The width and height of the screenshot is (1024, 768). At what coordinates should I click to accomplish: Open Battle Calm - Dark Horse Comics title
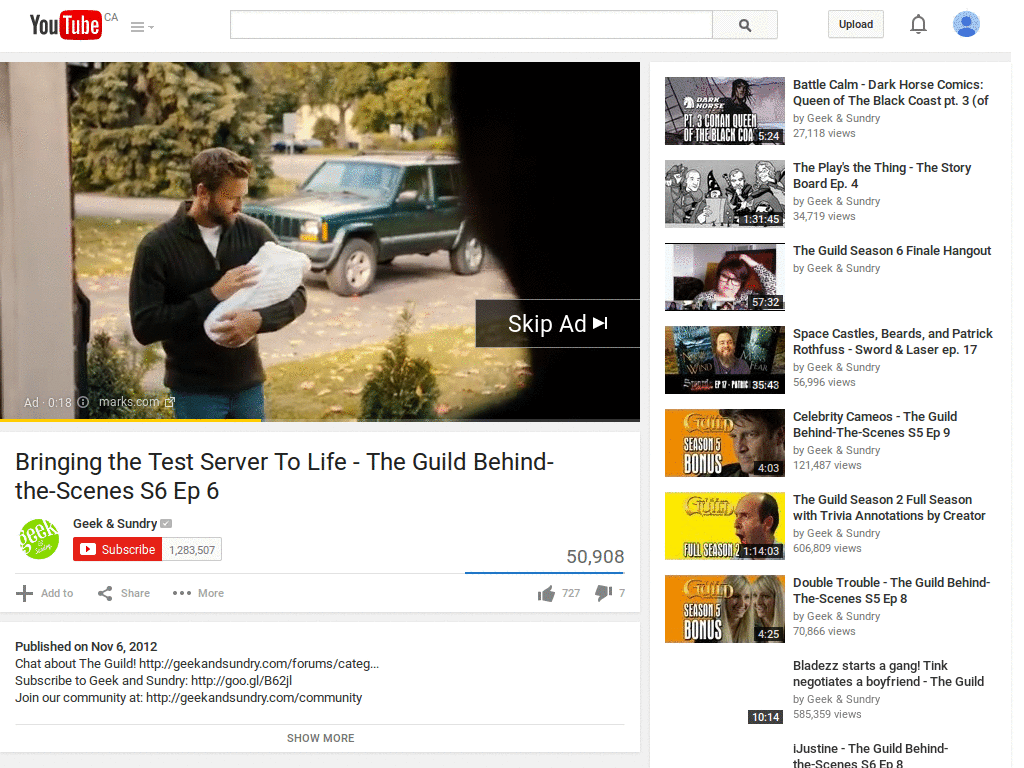tap(891, 93)
